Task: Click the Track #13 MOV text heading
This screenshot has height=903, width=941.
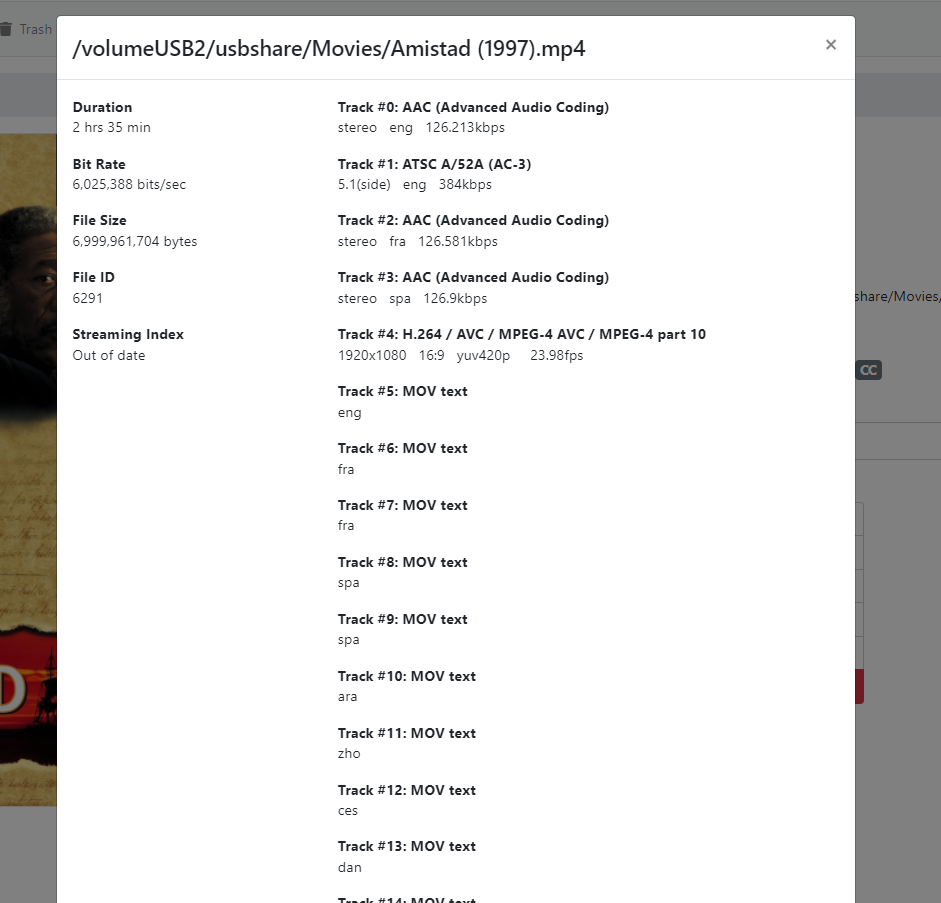Action: tap(406, 846)
